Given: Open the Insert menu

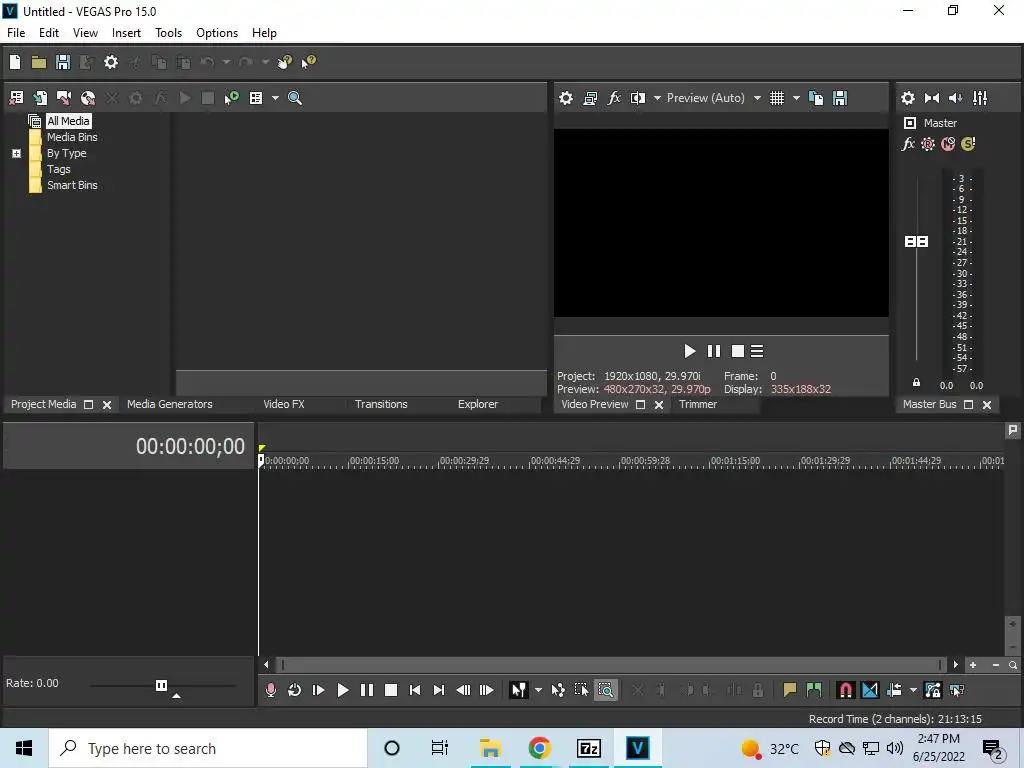Looking at the screenshot, I should coord(126,33).
